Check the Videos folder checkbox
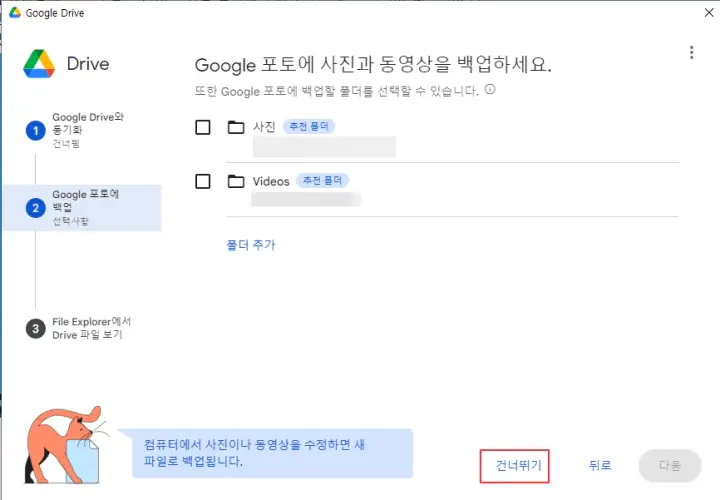 203,181
